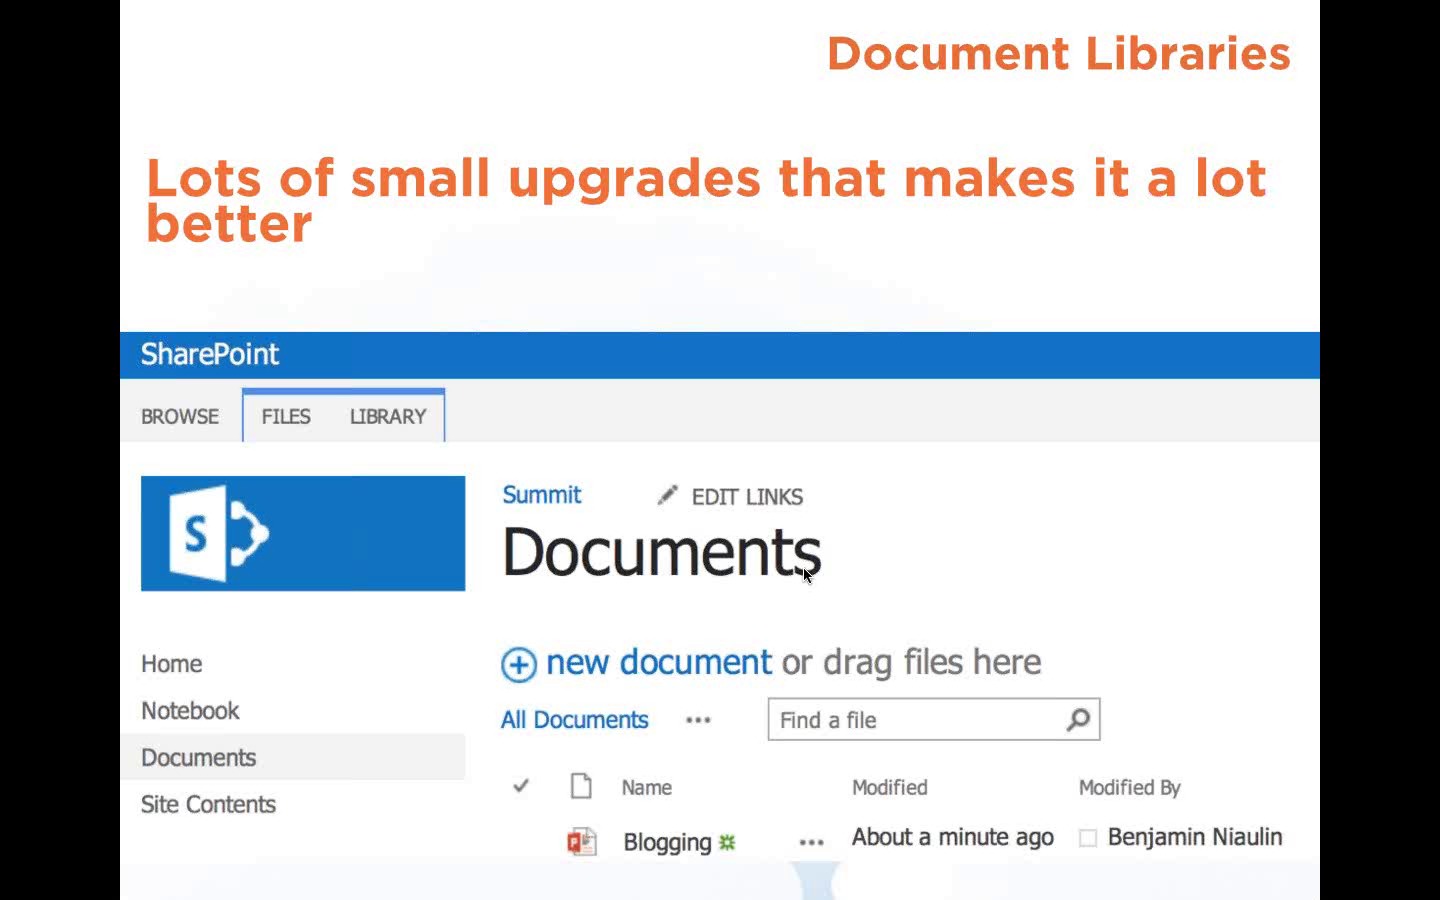Image resolution: width=1440 pixels, height=900 pixels.
Task: Click the search magnifier in Find a file
Action: click(x=1078, y=719)
